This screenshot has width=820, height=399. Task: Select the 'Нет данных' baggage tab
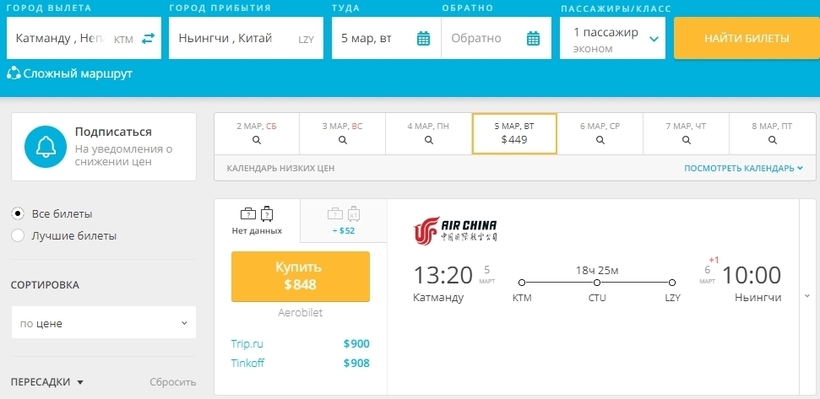click(x=257, y=221)
